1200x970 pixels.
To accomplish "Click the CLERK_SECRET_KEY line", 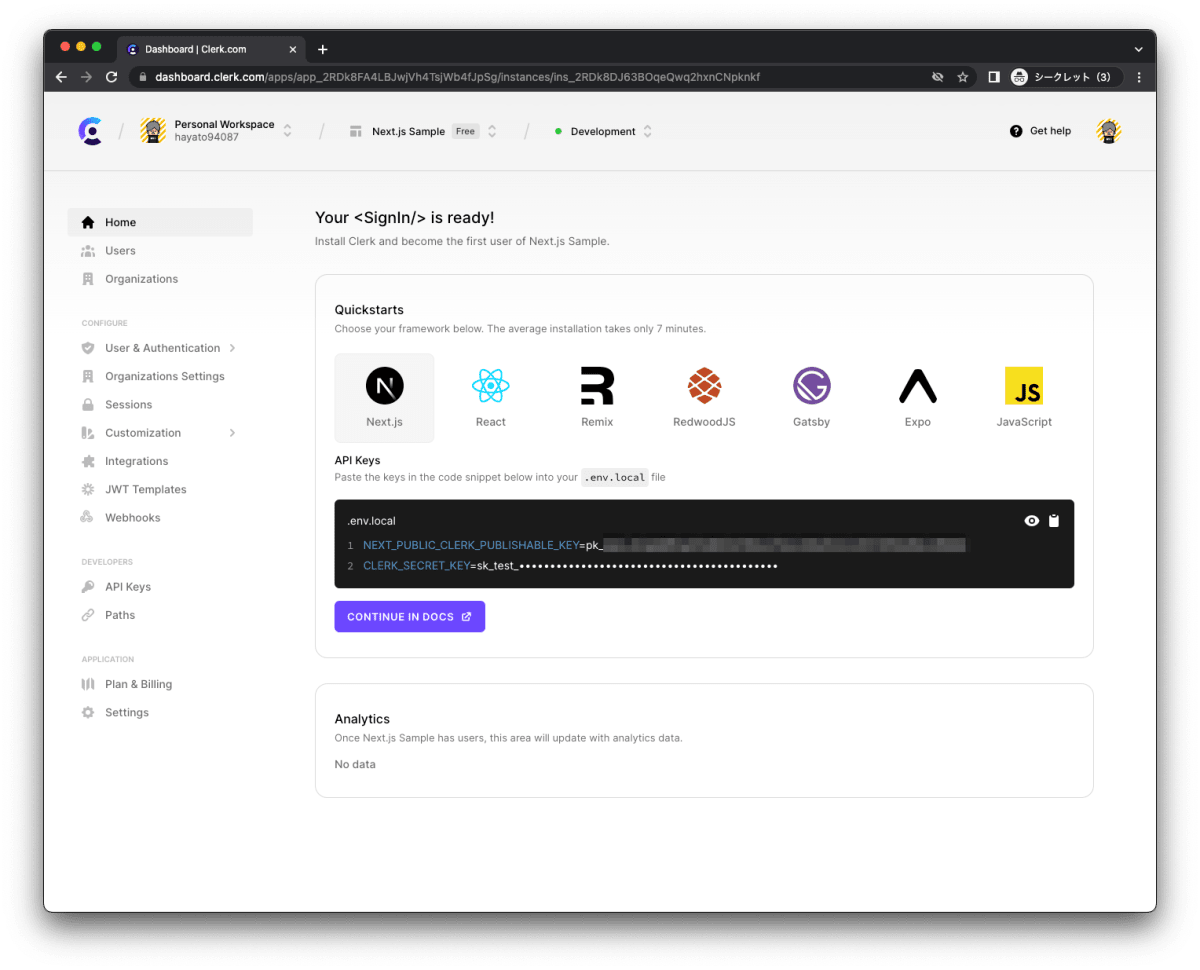I will 570,566.
